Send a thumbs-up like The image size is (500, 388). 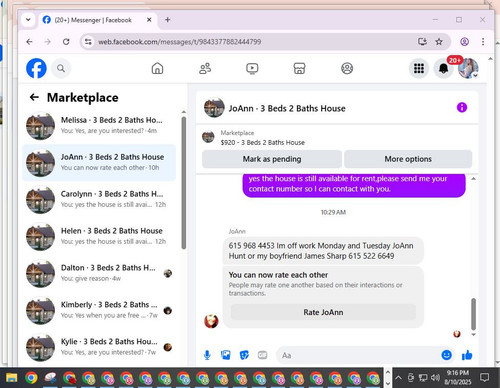click(x=467, y=355)
